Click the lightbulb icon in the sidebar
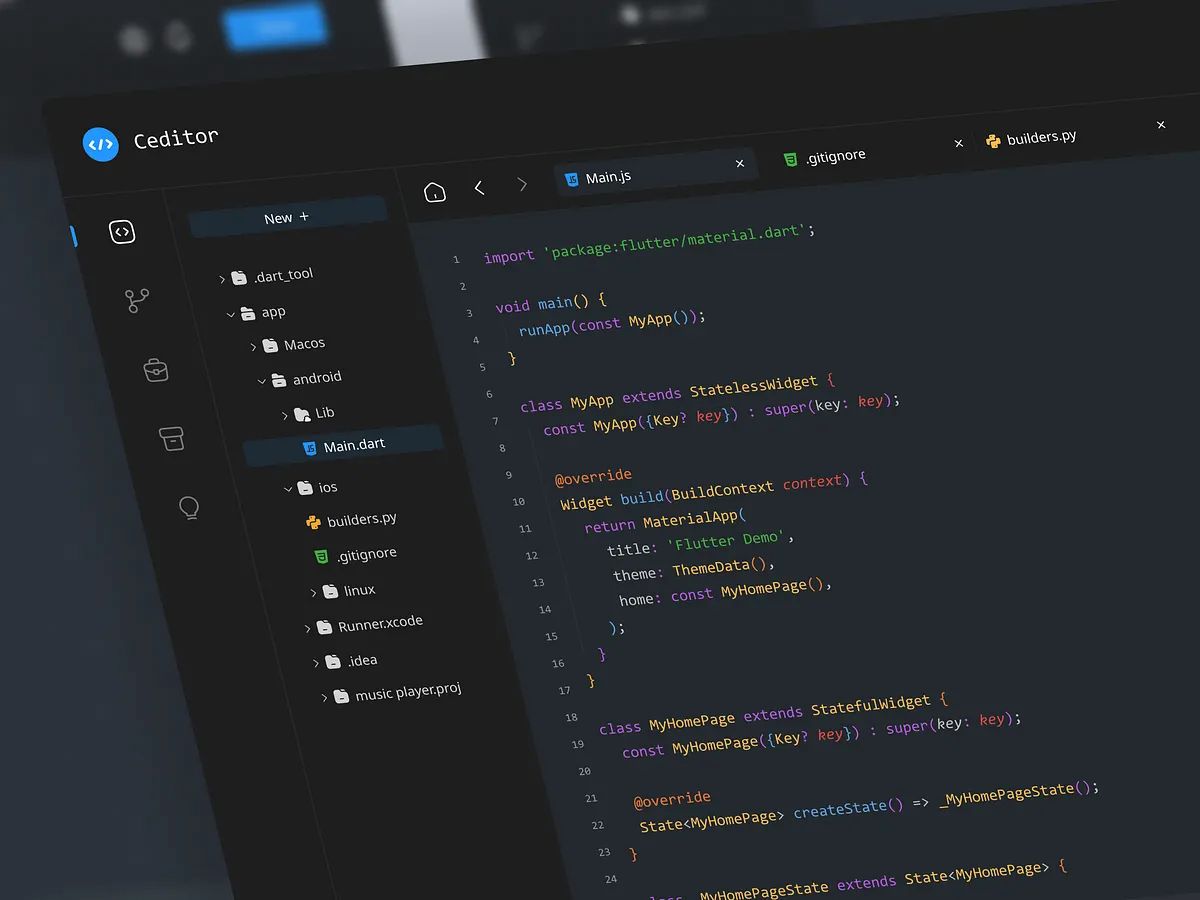Image resolution: width=1200 pixels, height=900 pixels. pyautogui.click(x=189, y=507)
